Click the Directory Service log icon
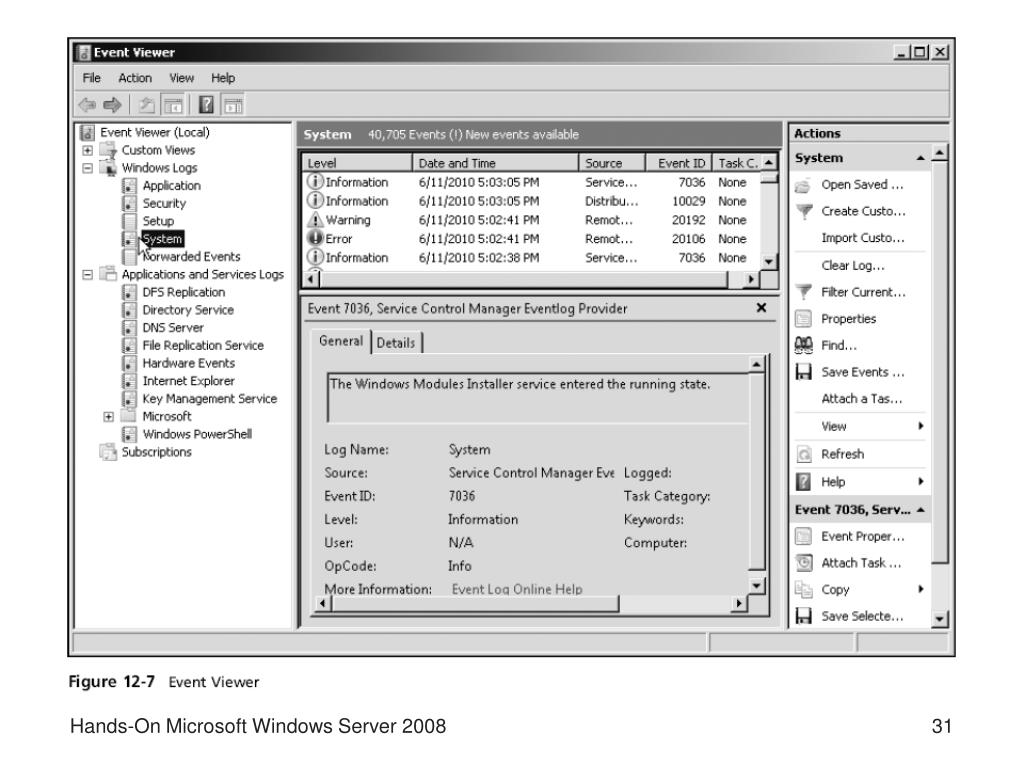Viewport: 1024px width, 768px height. (129, 310)
